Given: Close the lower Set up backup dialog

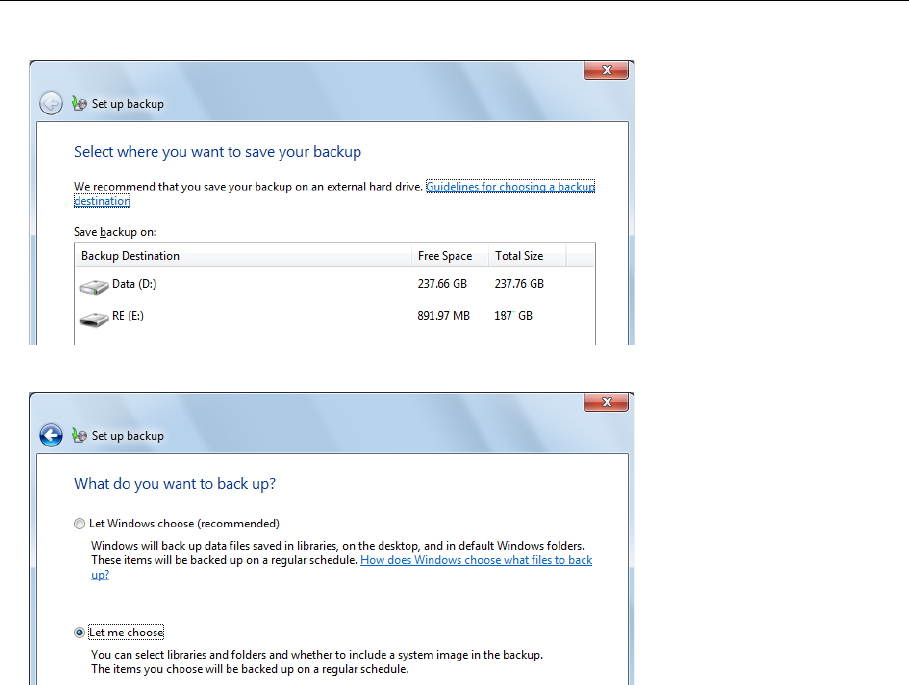Looking at the screenshot, I should 606,402.
